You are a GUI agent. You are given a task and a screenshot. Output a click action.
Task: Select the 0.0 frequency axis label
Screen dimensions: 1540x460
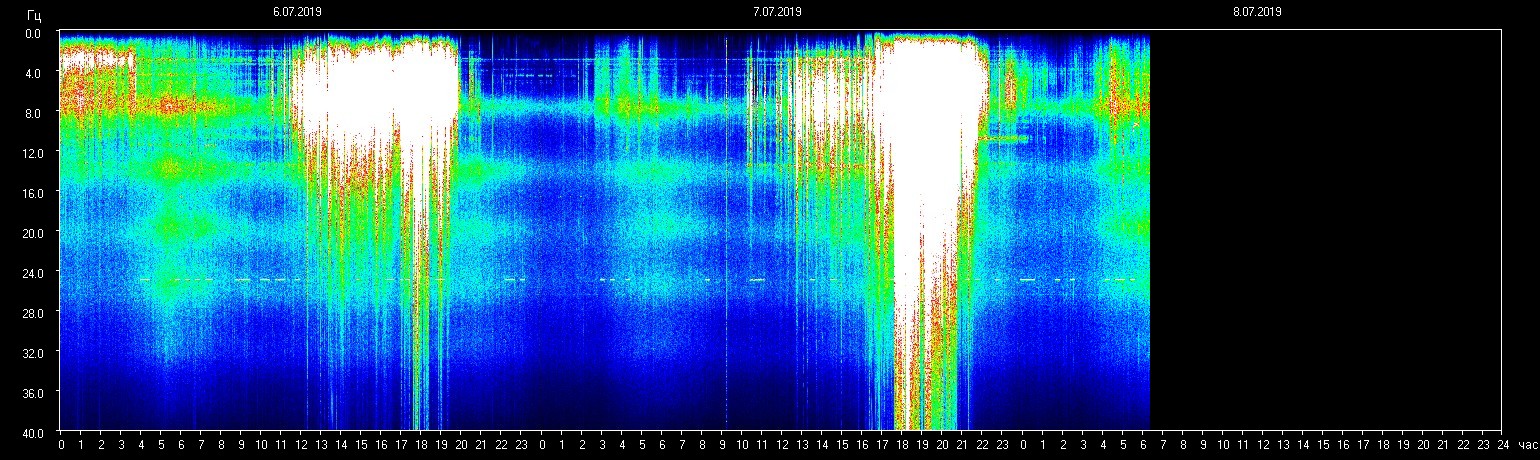pyautogui.click(x=33, y=33)
